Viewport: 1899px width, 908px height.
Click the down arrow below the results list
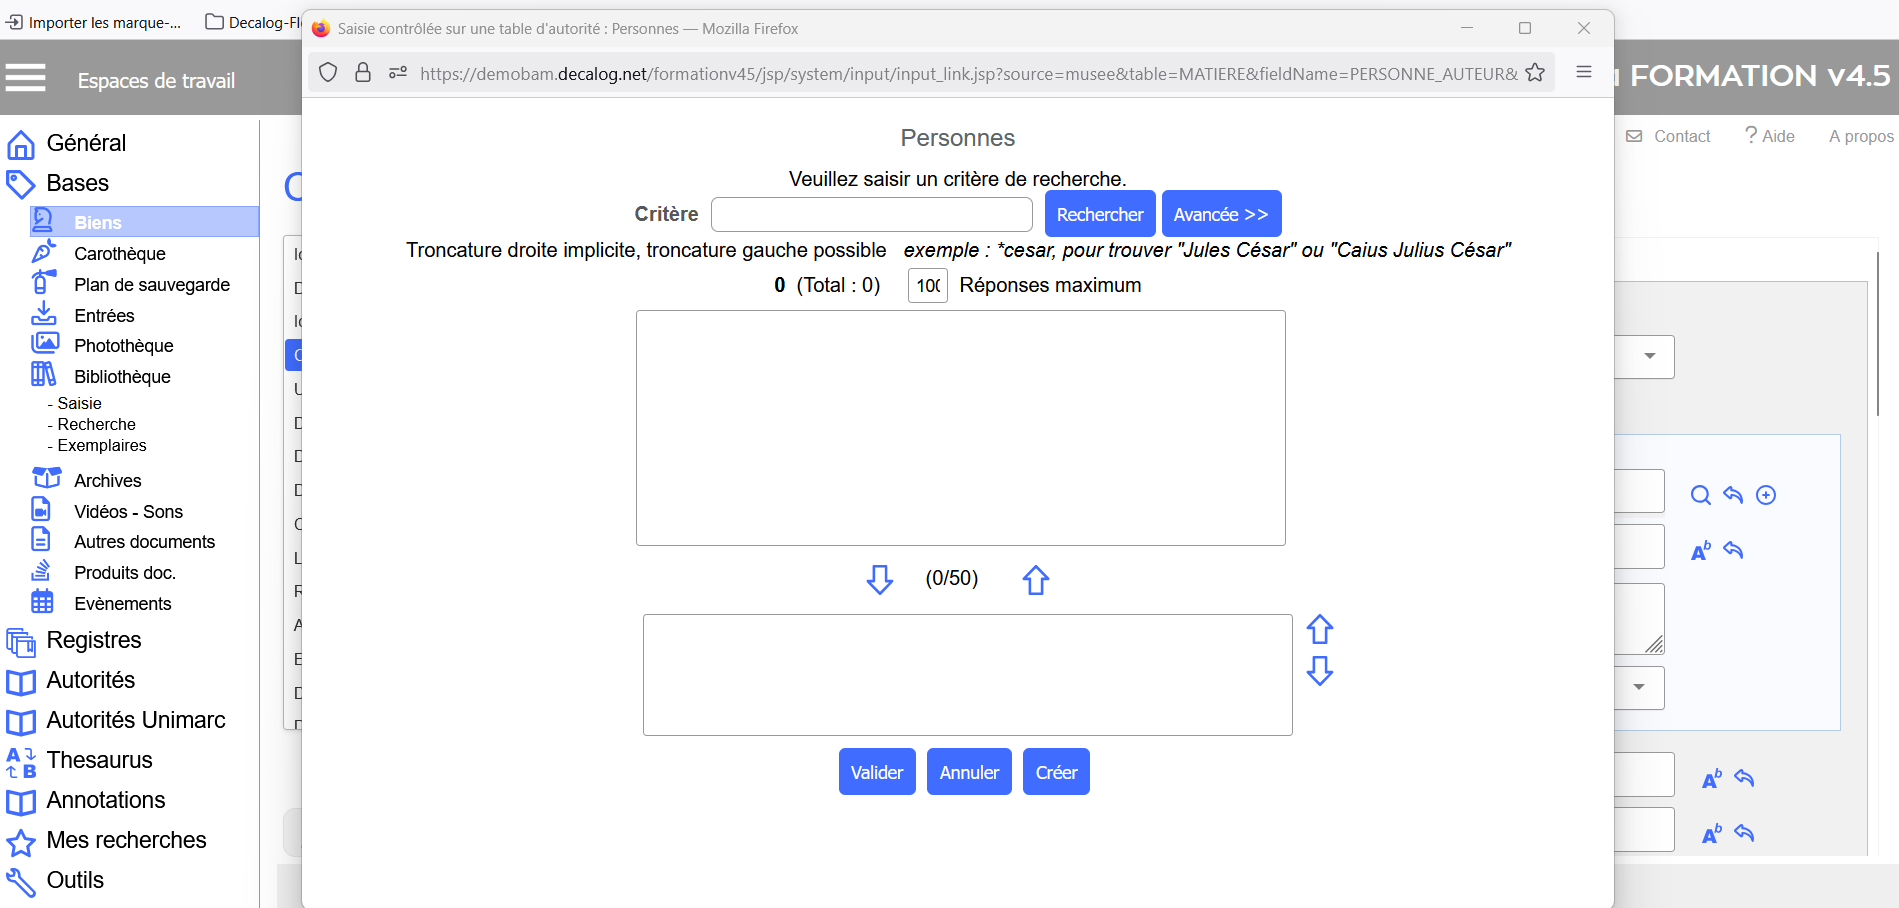pos(880,579)
